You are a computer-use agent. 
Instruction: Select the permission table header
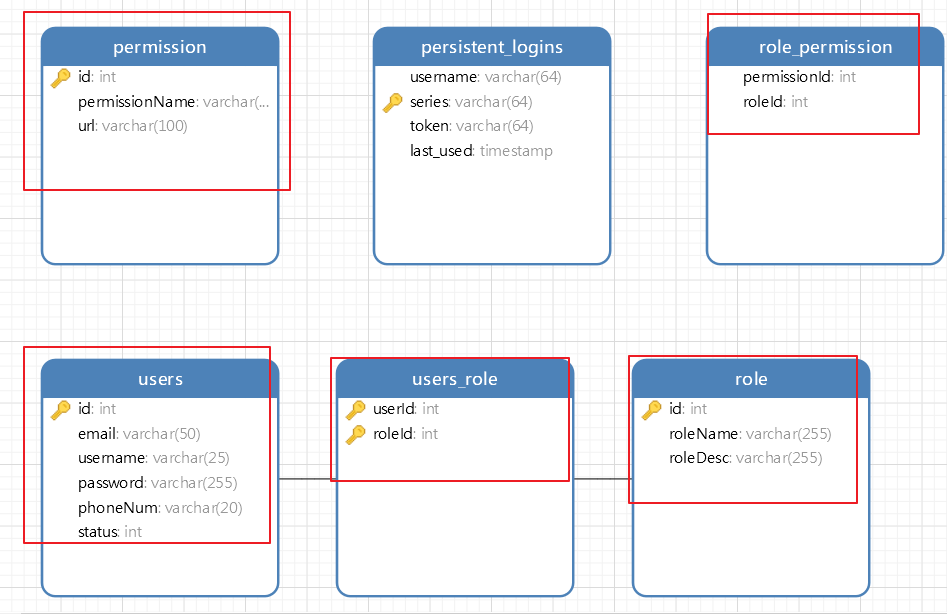pos(160,46)
